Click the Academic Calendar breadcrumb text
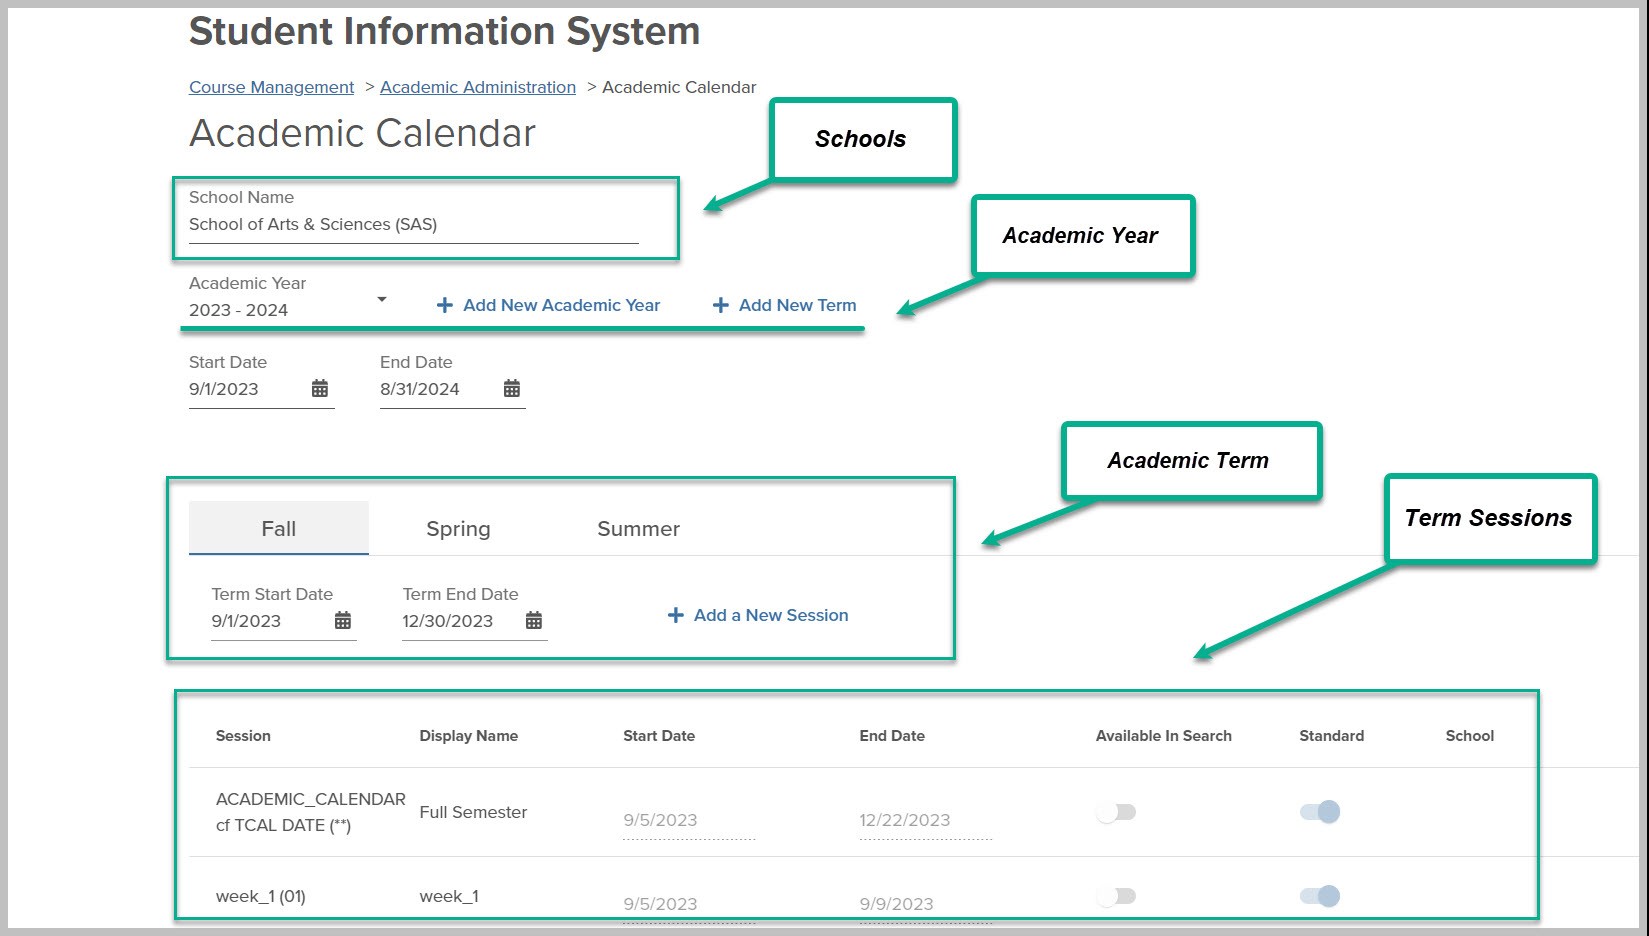Screen dimensions: 1649x936 click(x=679, y=87)
